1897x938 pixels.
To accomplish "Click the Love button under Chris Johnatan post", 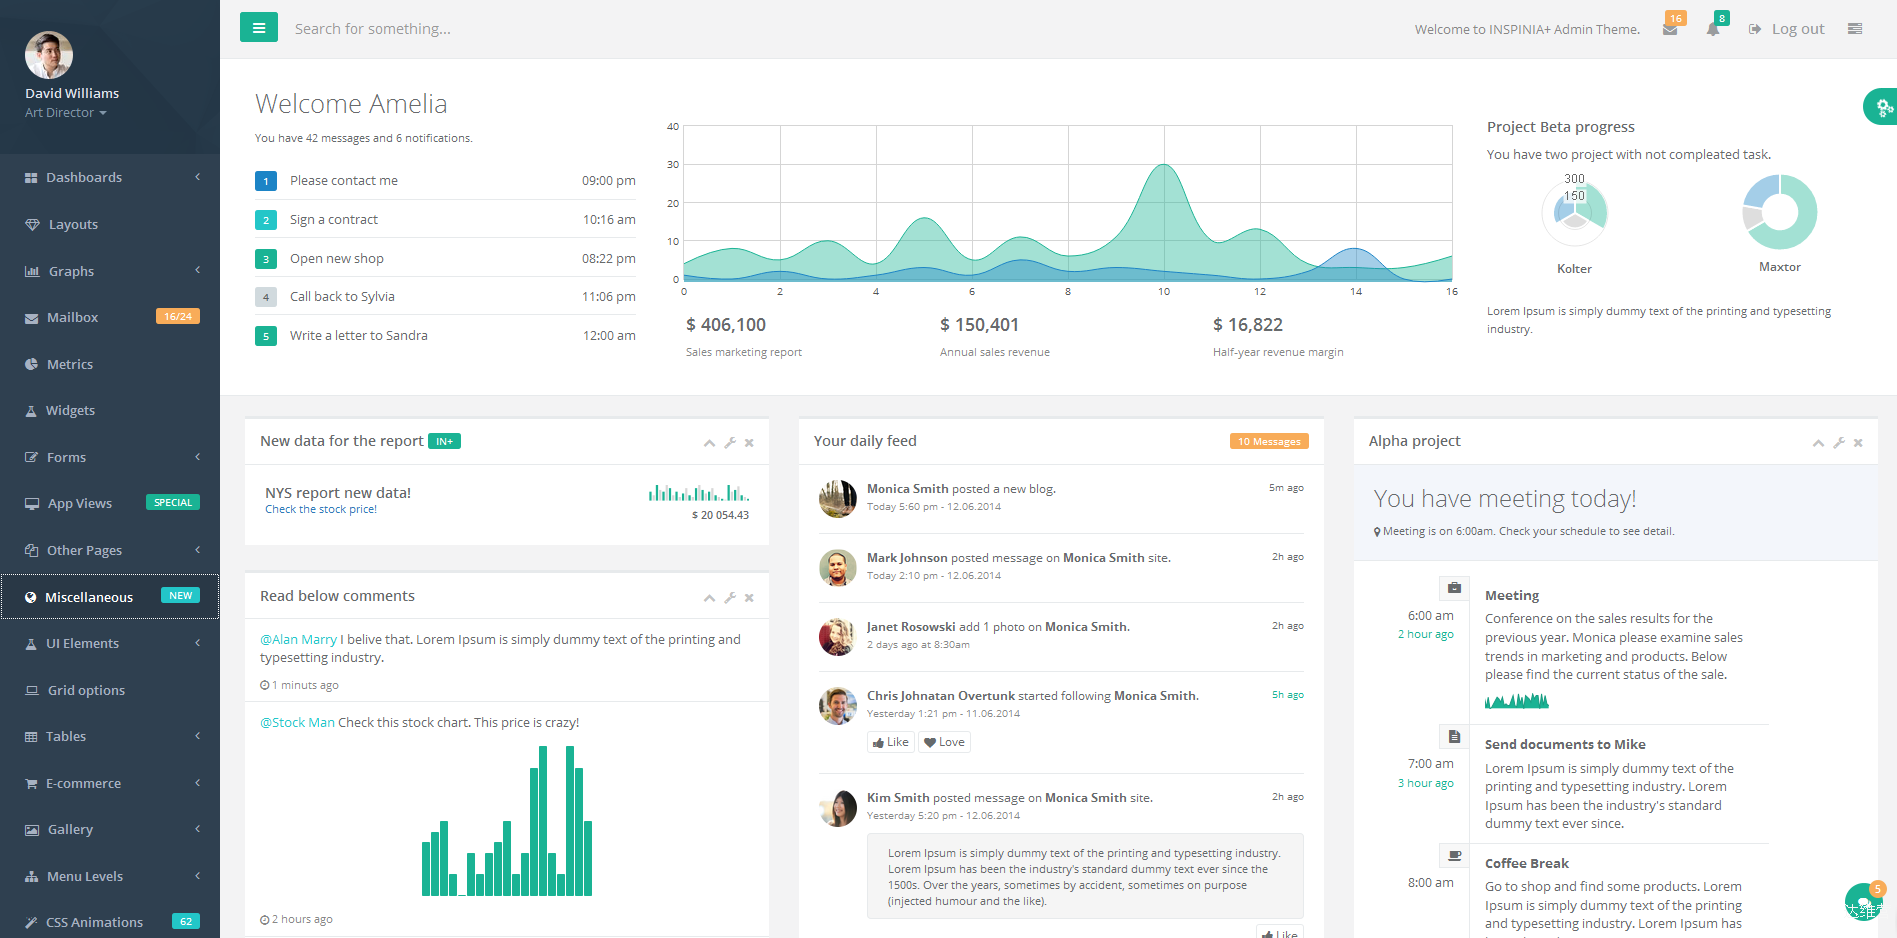I will click(944, 742).
